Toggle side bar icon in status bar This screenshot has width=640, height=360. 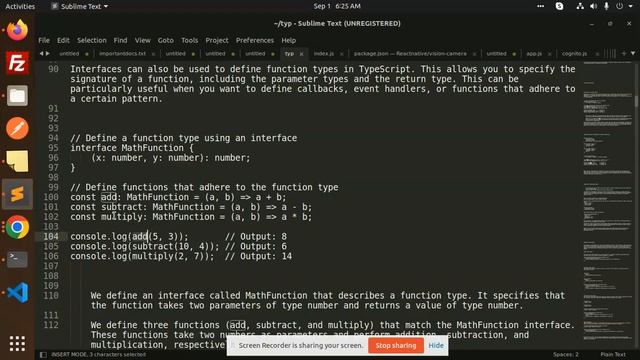[43, 355]
